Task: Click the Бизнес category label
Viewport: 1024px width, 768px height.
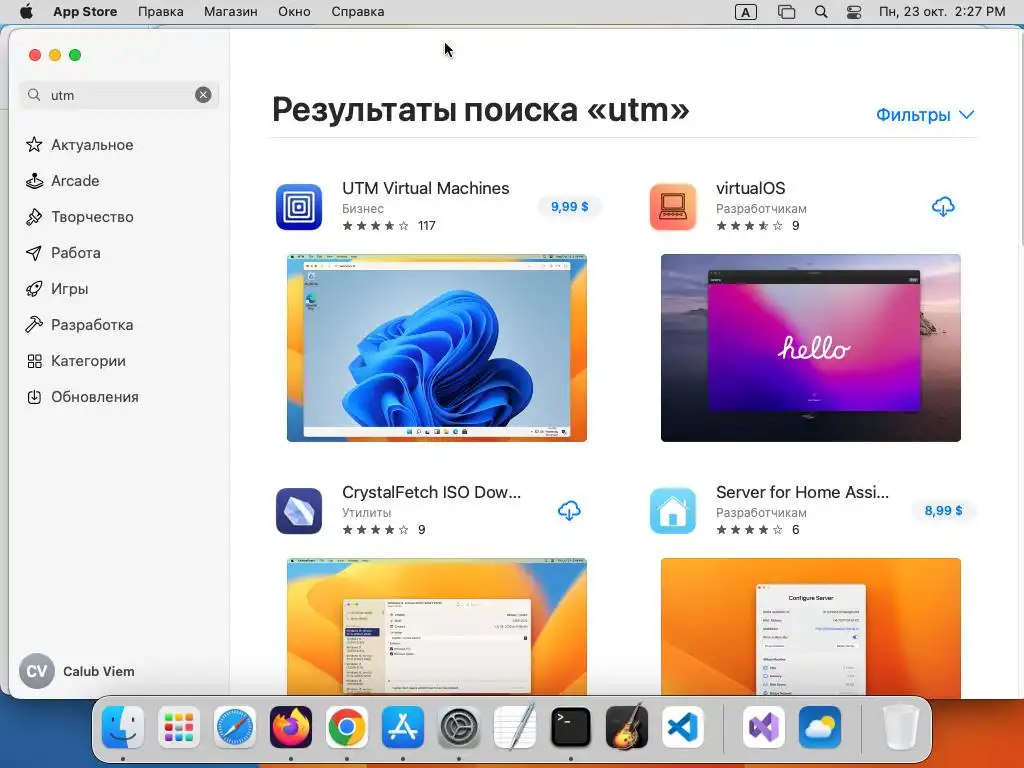Action: [x=362, y=208]
